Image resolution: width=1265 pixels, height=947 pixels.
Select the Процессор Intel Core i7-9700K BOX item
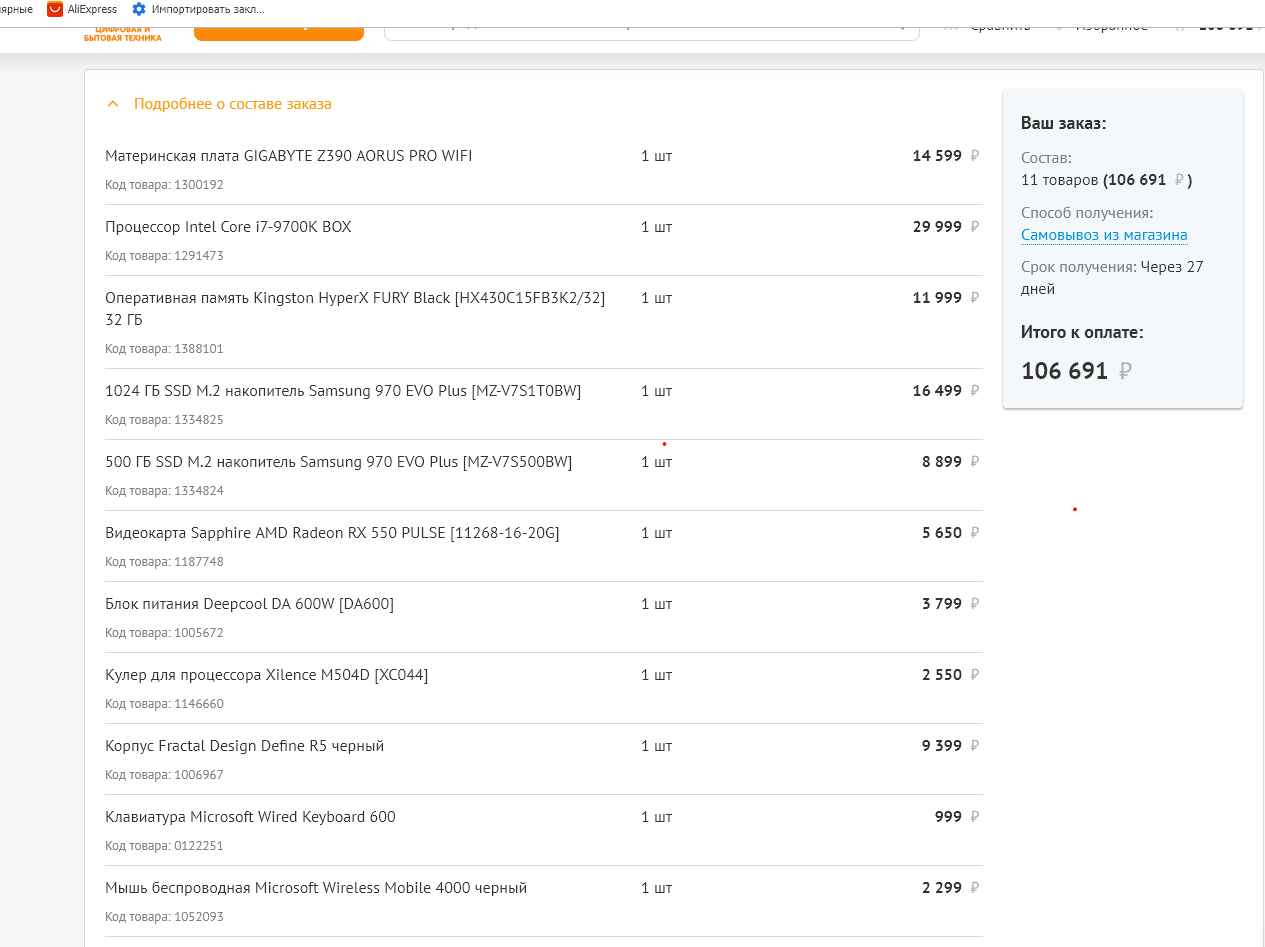pyautogui.click(x=228, y=227)
